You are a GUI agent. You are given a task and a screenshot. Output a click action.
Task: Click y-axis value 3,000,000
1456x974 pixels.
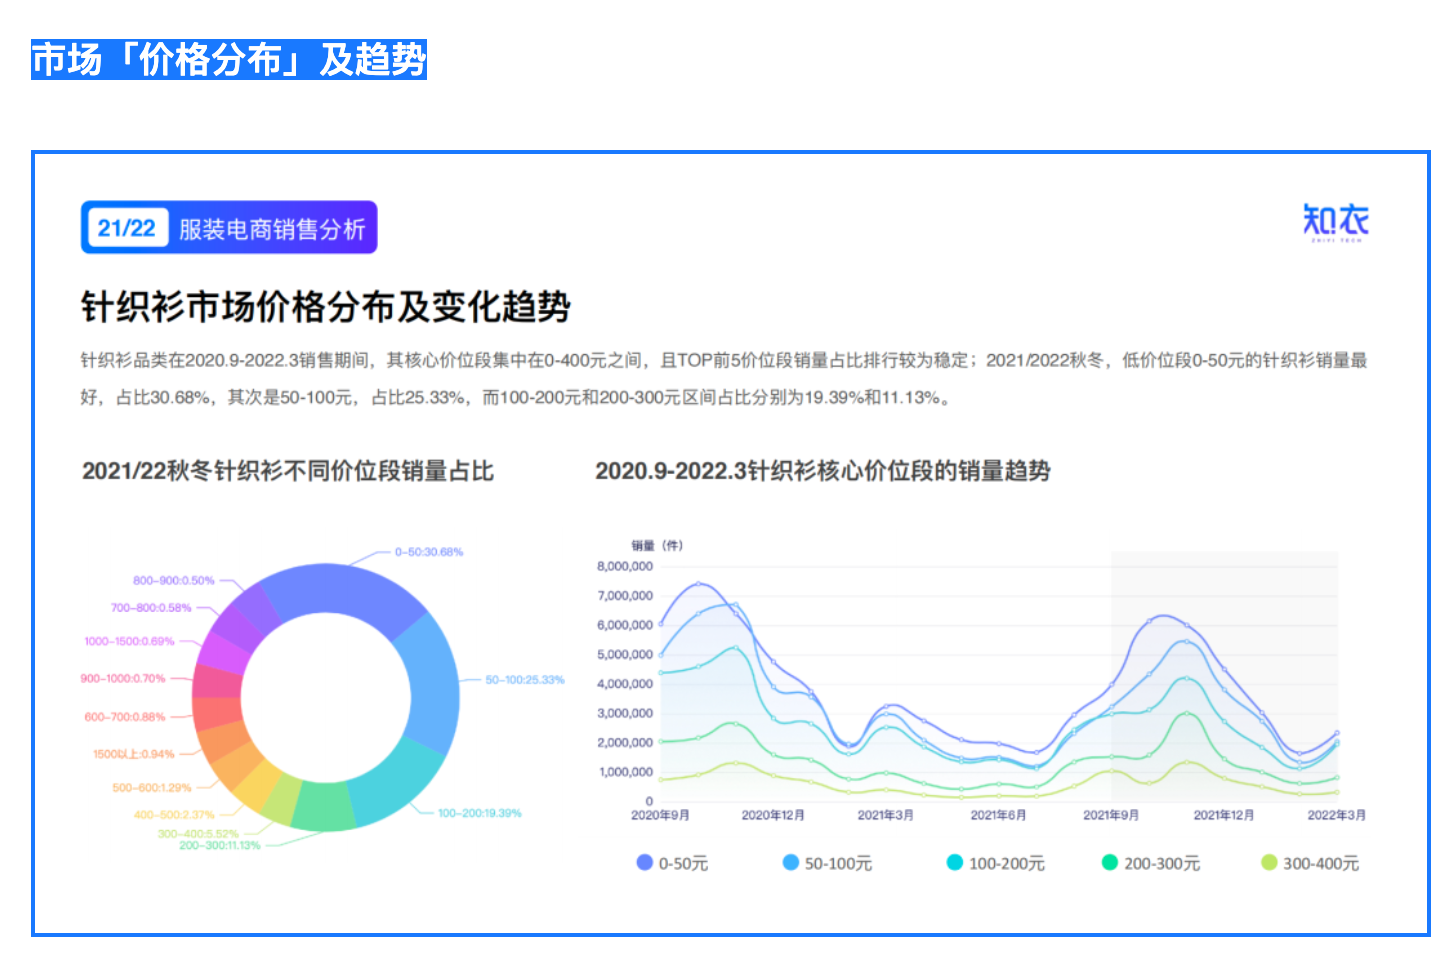point(625,714)
